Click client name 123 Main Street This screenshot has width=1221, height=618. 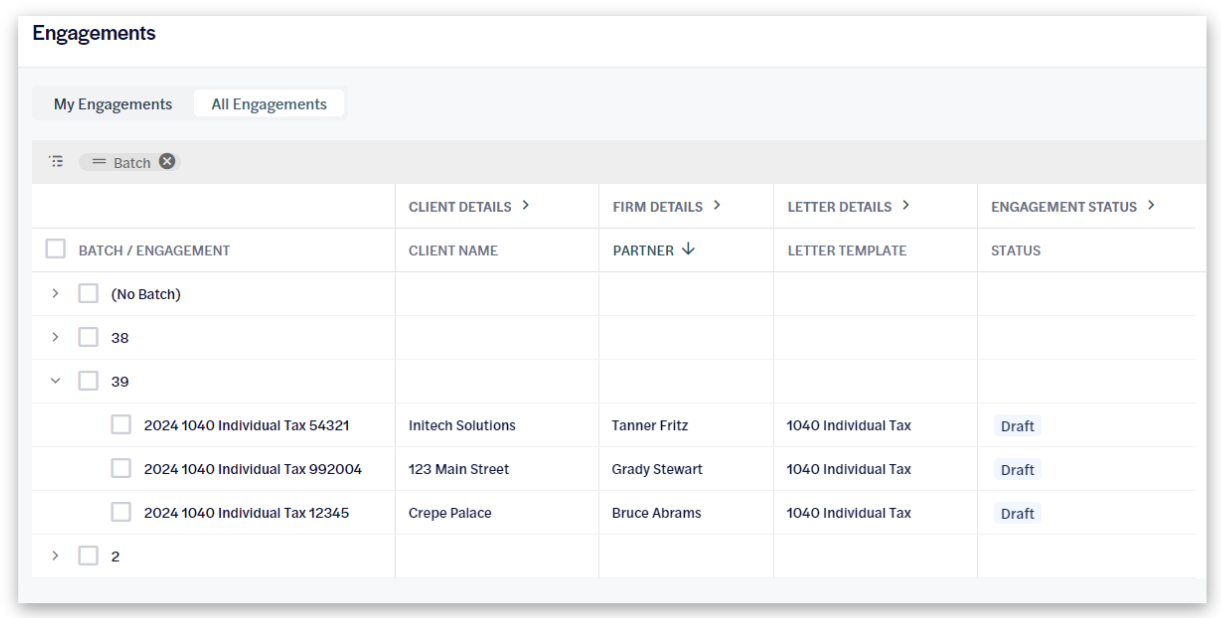coord(459,469)
